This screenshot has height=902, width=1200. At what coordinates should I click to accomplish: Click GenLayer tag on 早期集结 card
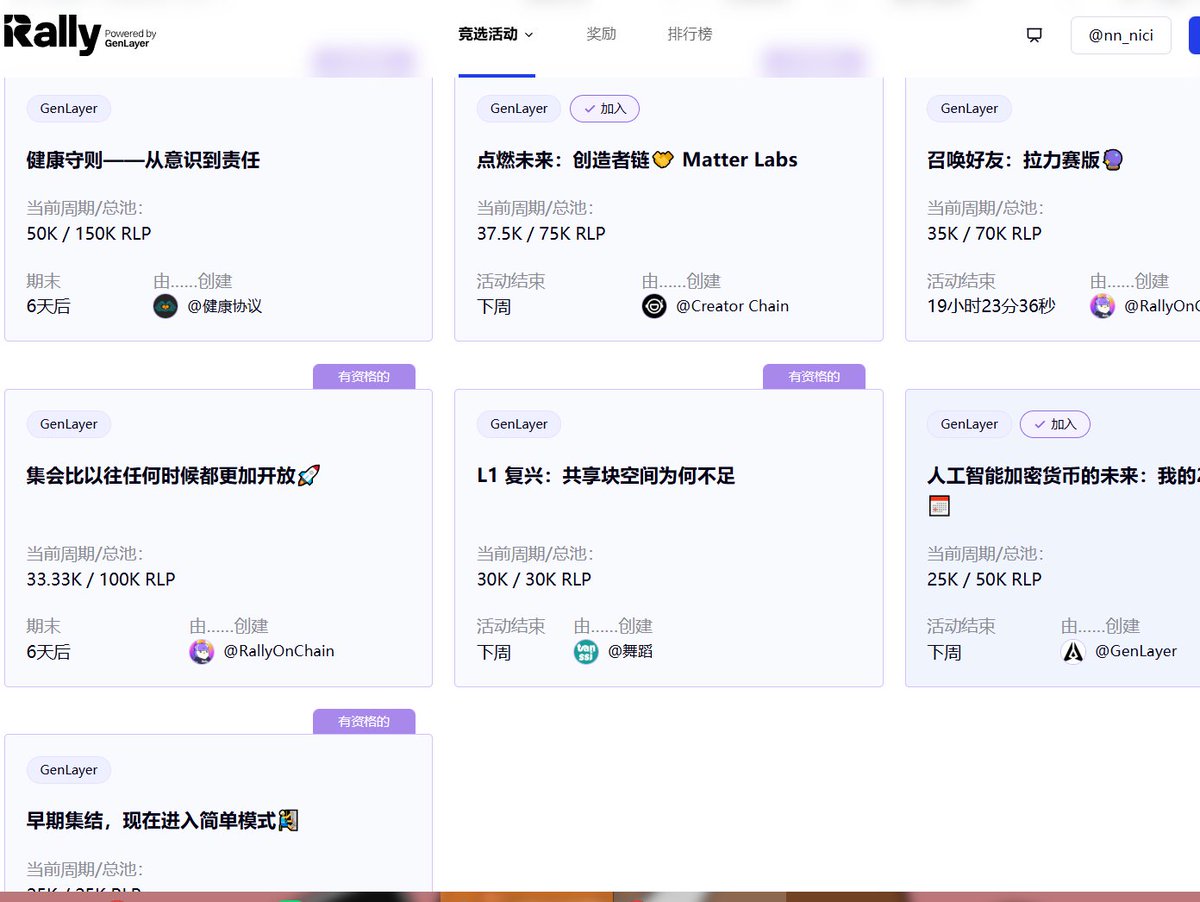click(69, 770)
